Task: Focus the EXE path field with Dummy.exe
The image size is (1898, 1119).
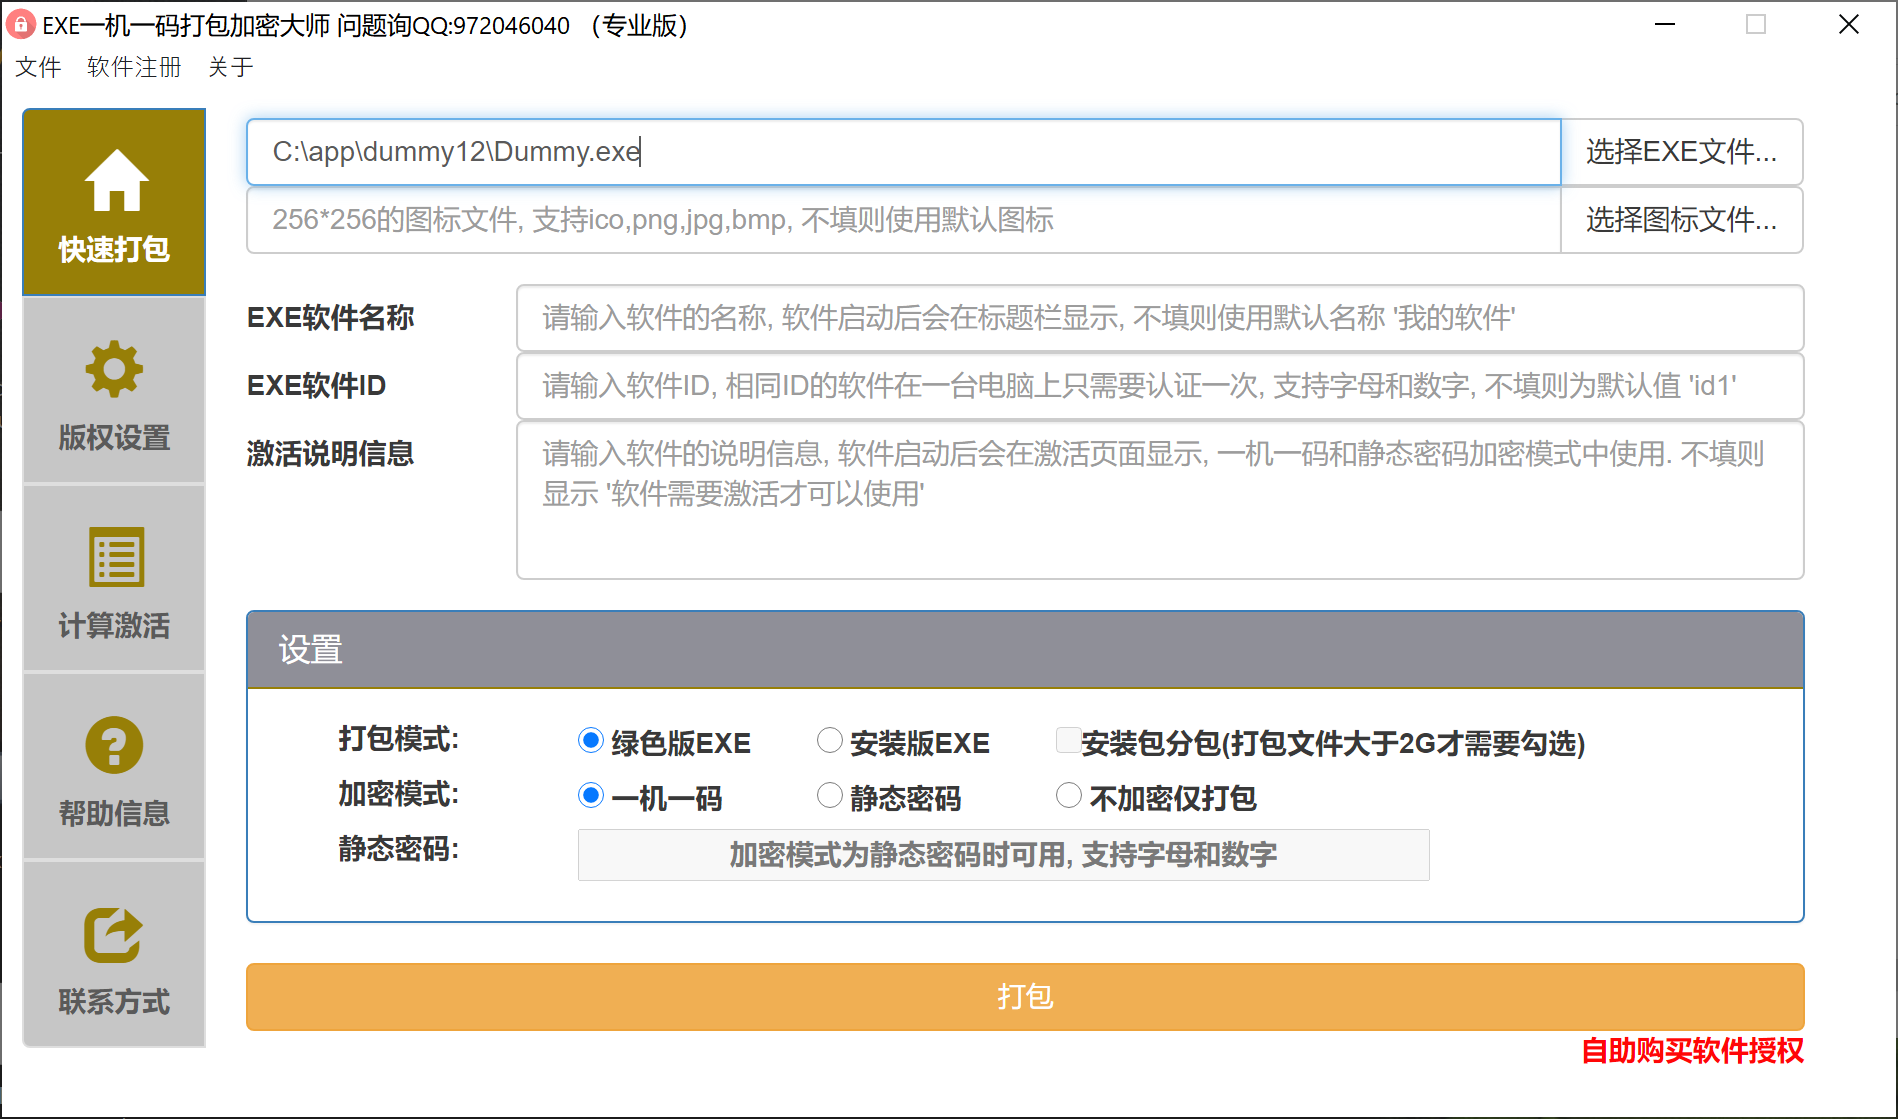Action: pyautogui.click(x=904, y=152)
